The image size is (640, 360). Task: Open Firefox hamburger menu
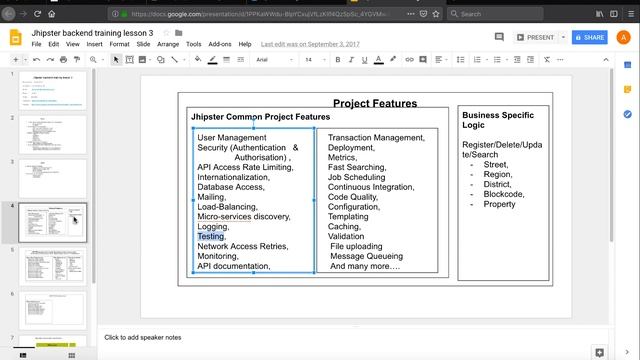[631, 14]
